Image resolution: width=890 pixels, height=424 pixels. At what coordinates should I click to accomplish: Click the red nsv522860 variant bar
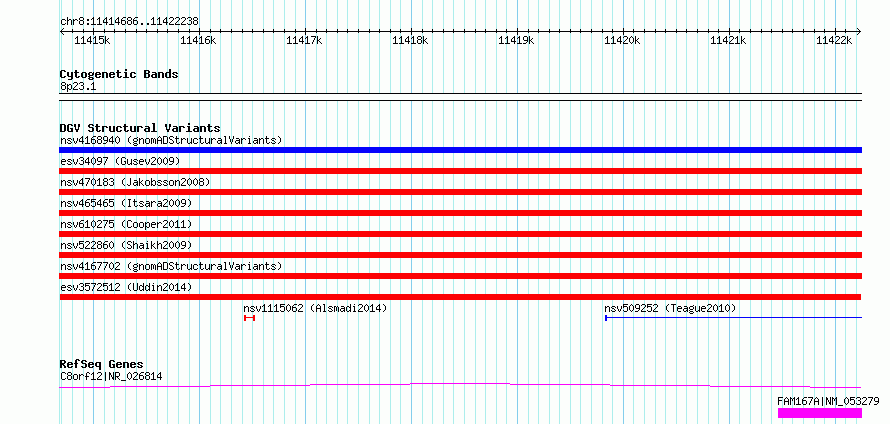pos(460,255)
